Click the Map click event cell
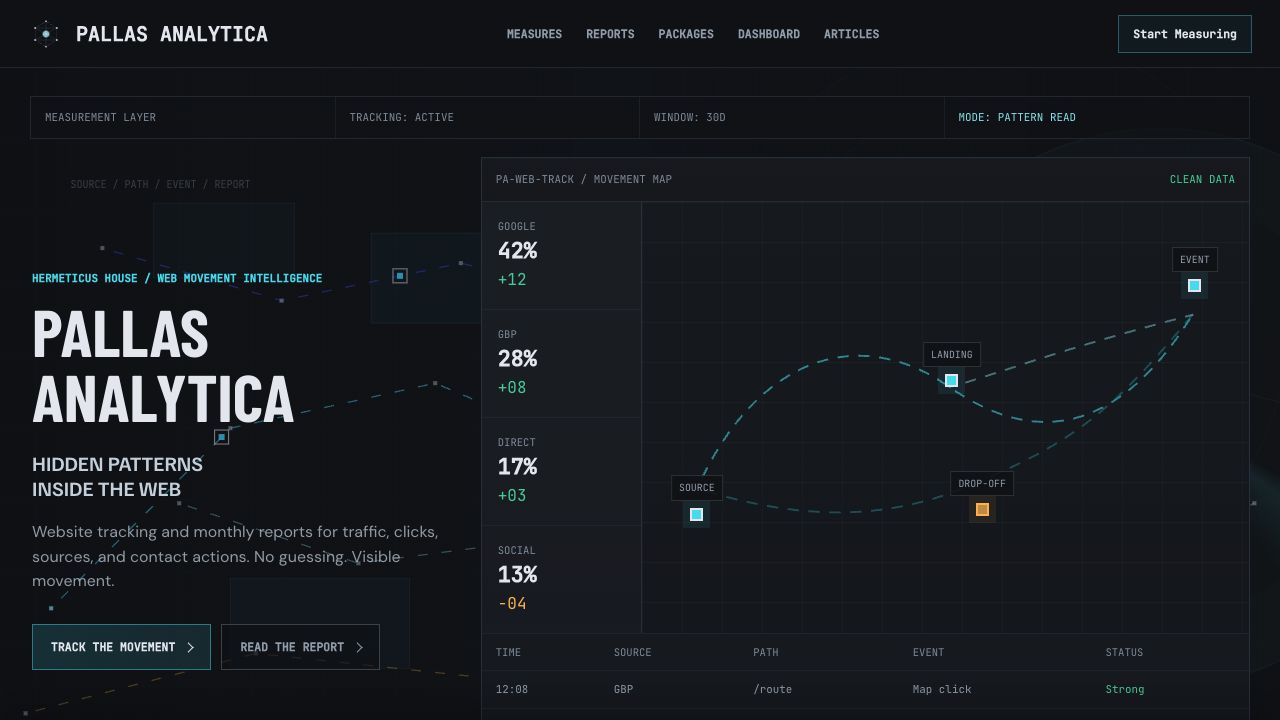1280x720 pixels. tap(942, 689)
